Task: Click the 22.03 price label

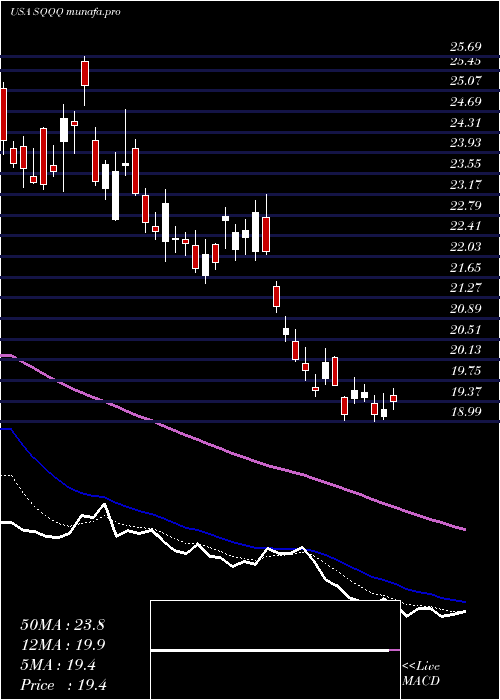Action: point(465,247)
